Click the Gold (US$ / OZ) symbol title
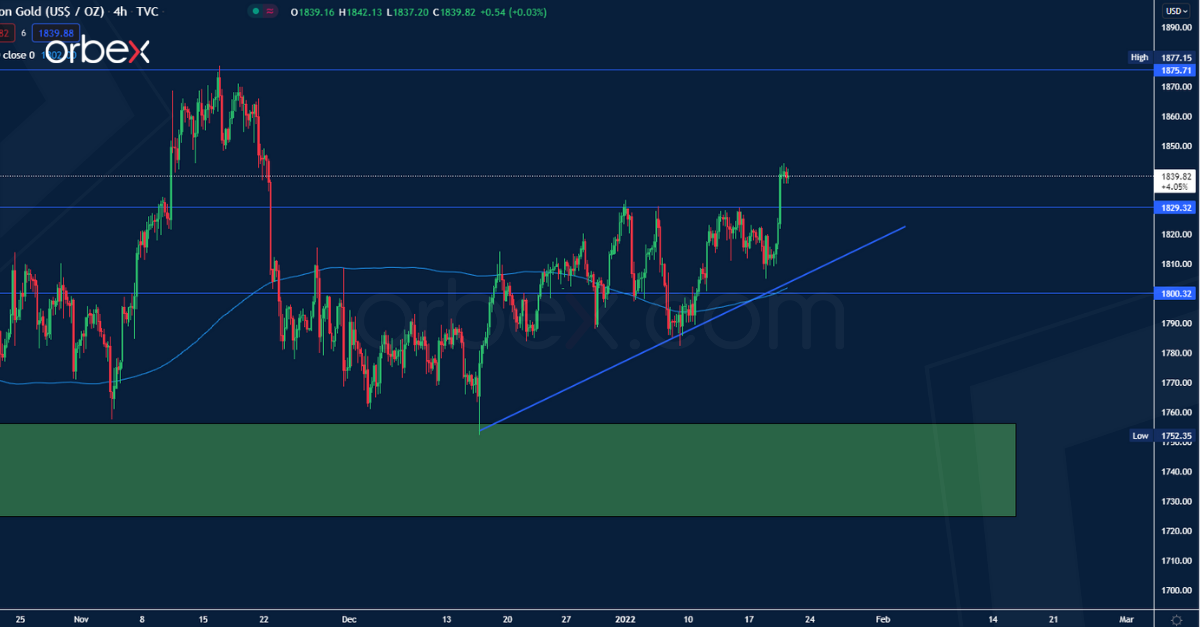The height and width of the screenshot is (627, 1200). pyautogui.click(x=52, y=11)
